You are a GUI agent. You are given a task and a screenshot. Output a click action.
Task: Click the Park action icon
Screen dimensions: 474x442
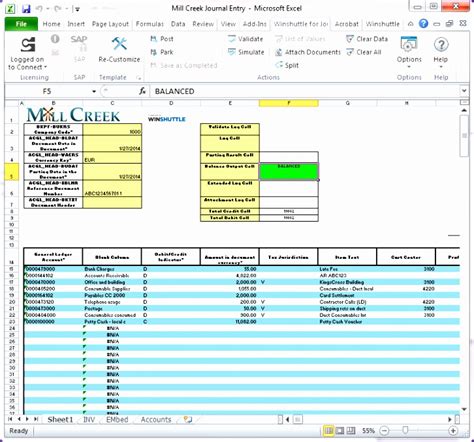154,52
